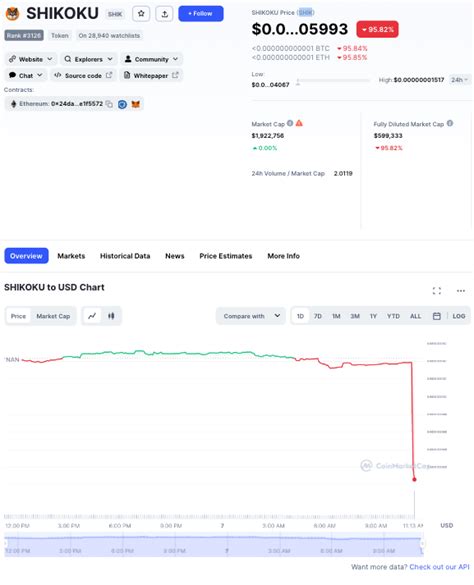Expand the Website dropdown

[31, 59]
